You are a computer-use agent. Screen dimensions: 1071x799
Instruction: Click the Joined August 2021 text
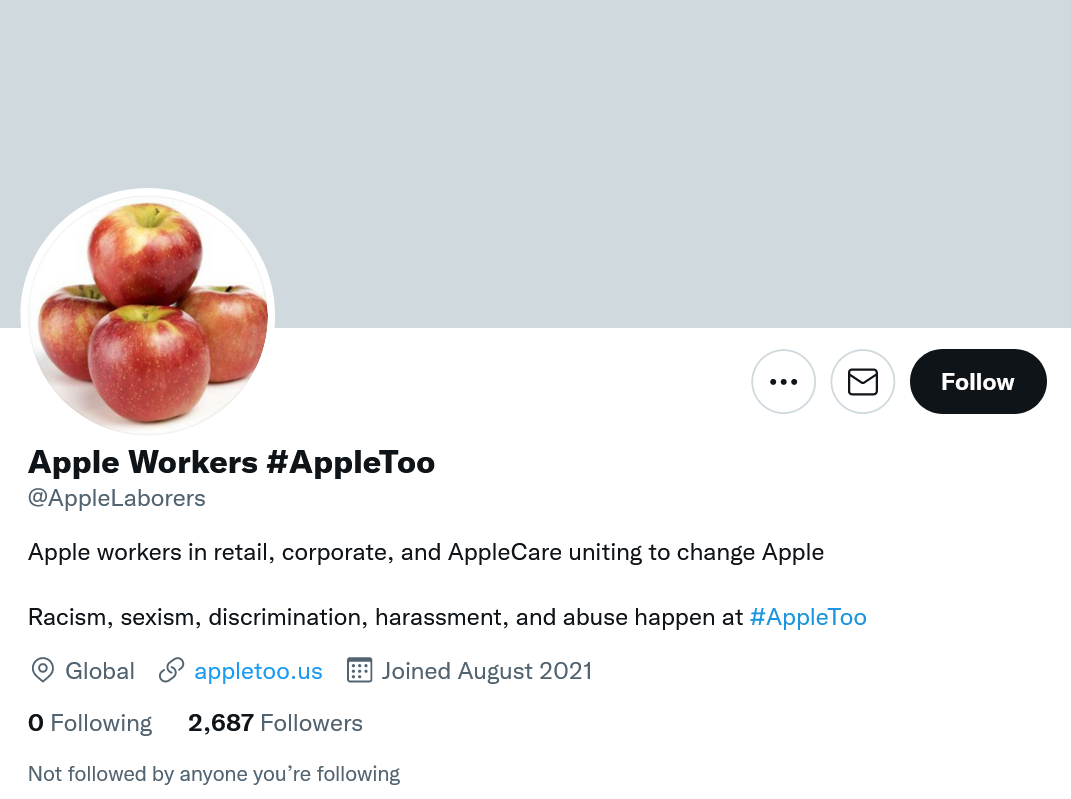pos(487,671)
